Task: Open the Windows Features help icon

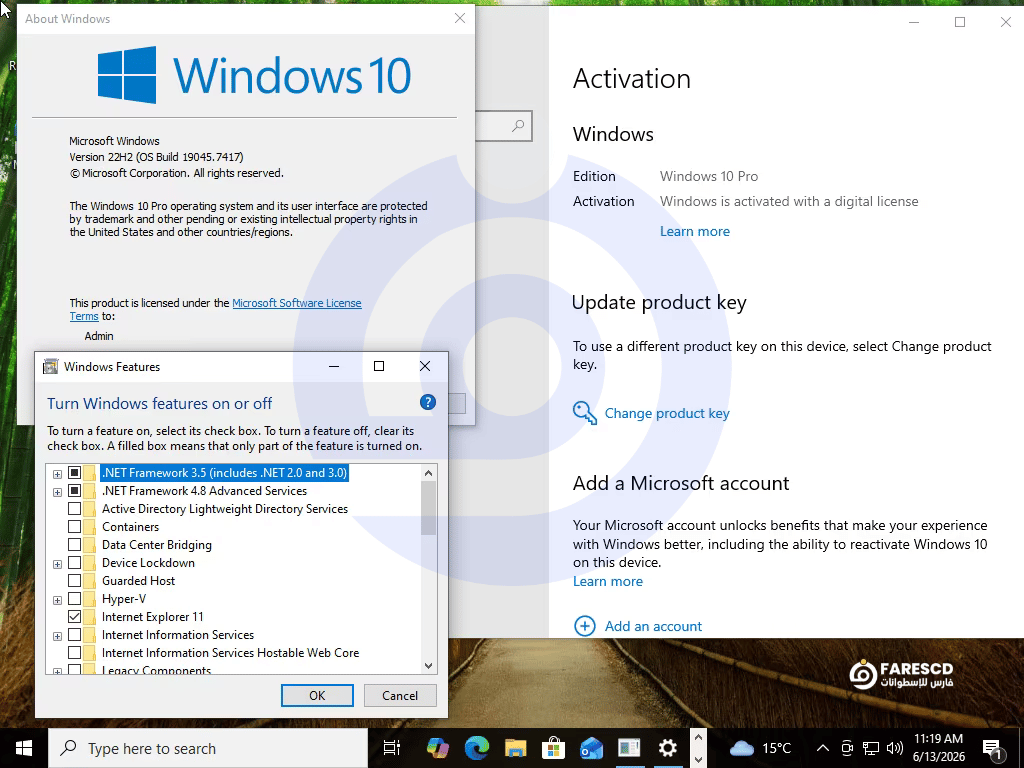Action: pos(428,402)
